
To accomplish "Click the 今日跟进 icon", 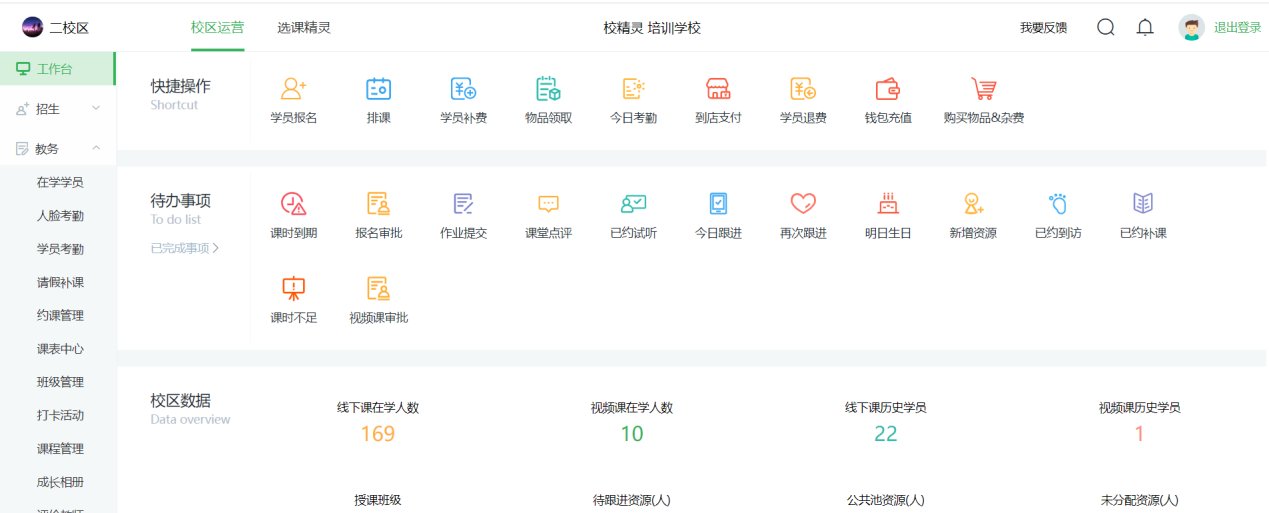I will (x=718, y=204).
